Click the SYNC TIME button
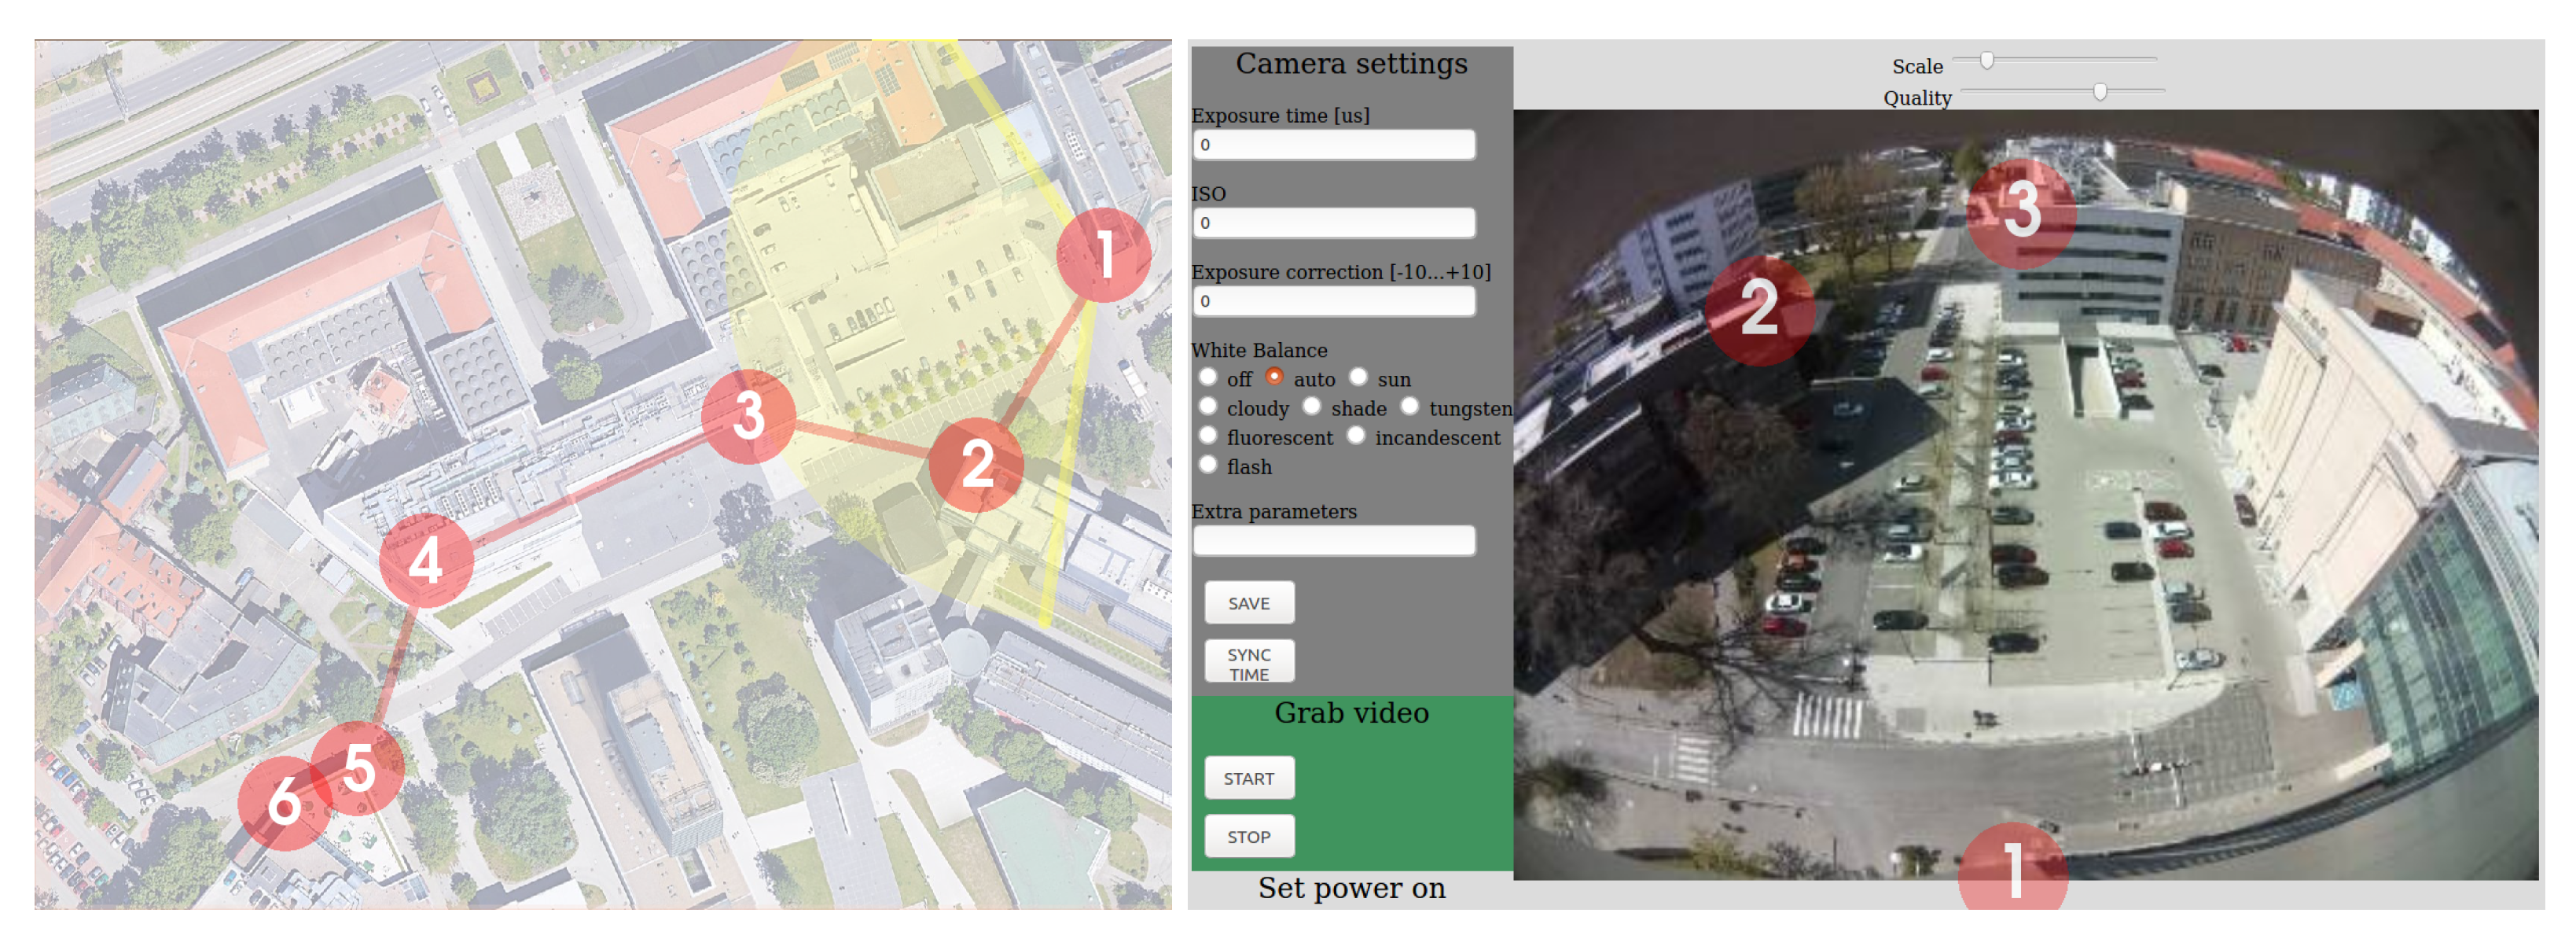 coord(1248,663)
